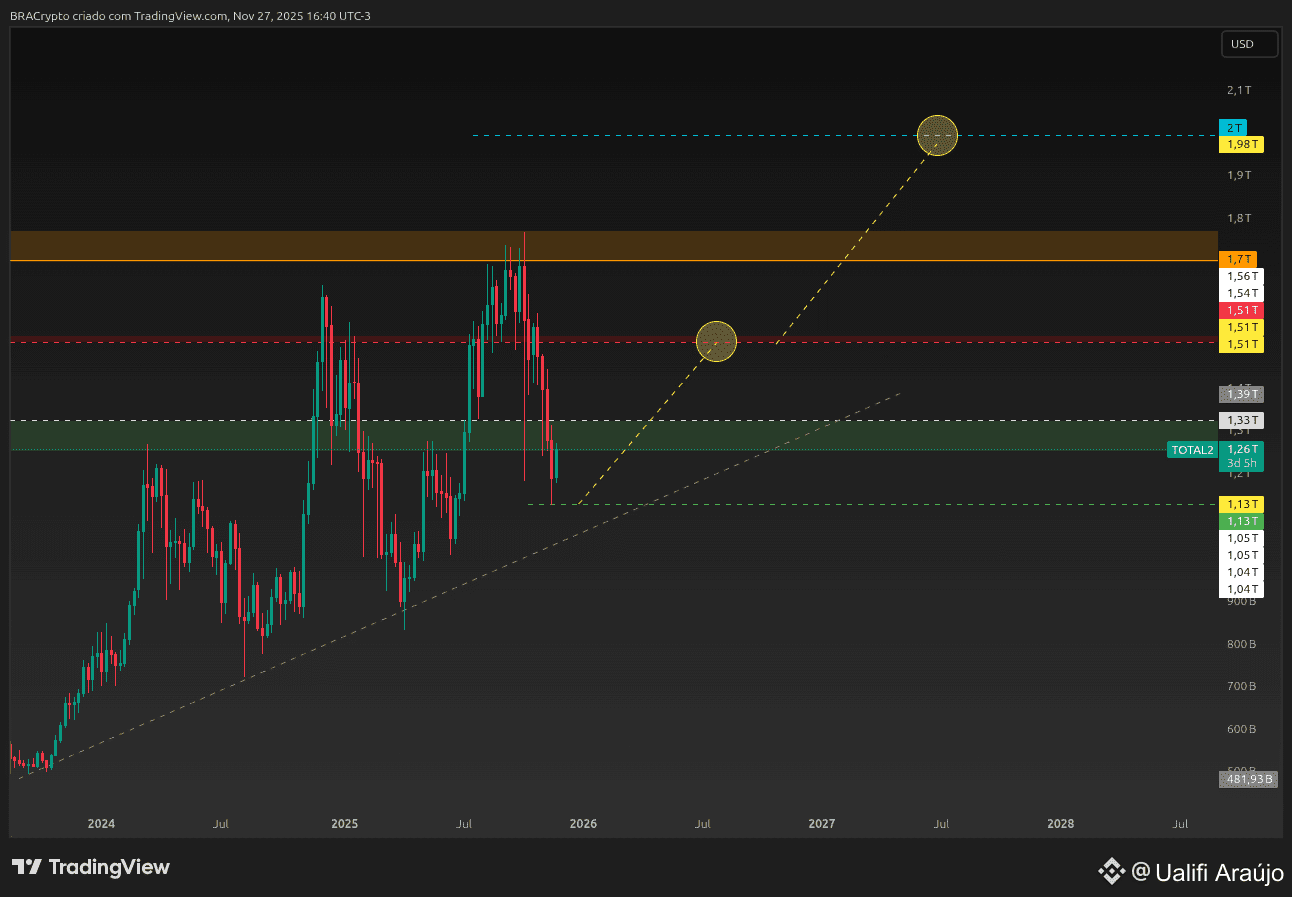1292x897 pixels.
Task: Click the Binance logo icon
Action: (x=1112, y=872)
